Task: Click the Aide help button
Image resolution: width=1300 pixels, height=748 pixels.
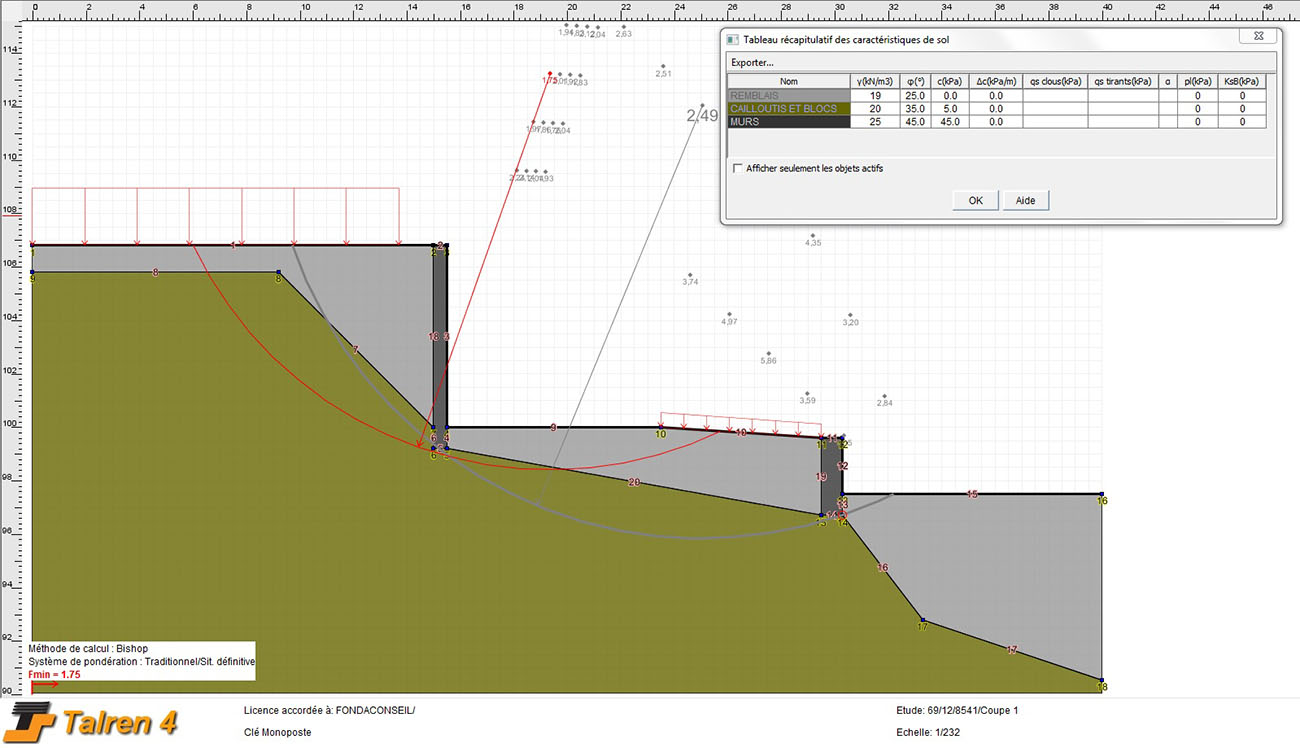Action: (x=1025, y=200)
